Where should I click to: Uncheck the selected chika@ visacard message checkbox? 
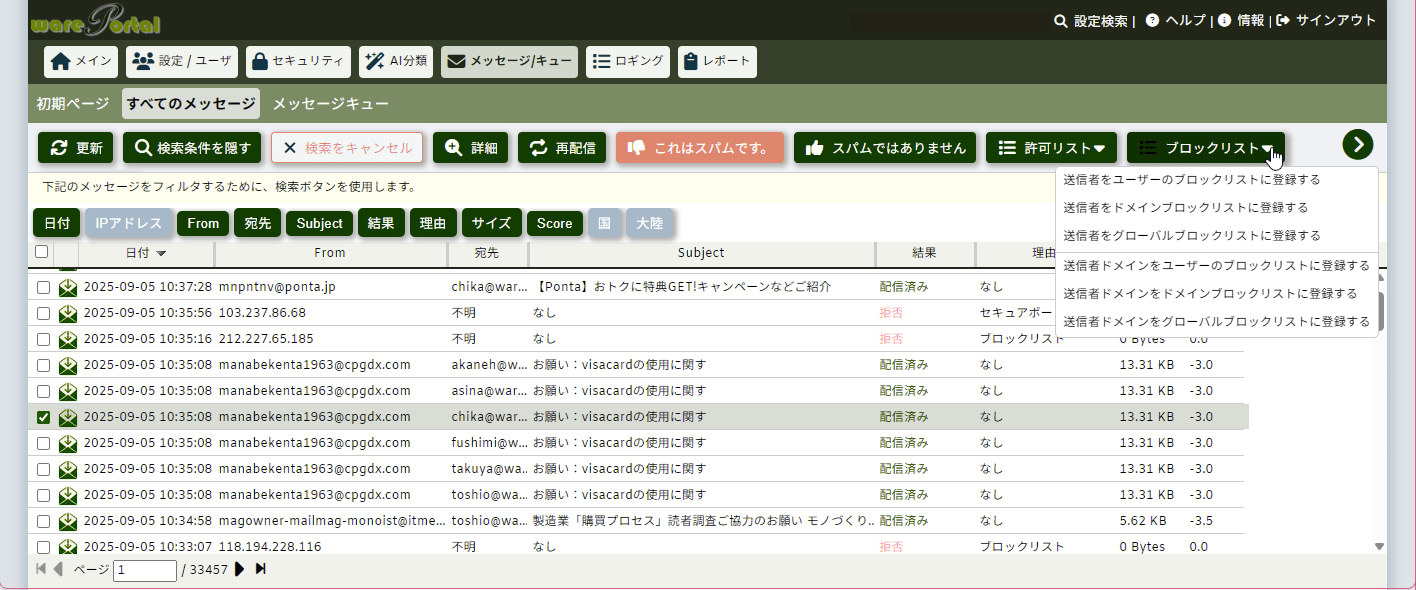(x=43, y=417)
